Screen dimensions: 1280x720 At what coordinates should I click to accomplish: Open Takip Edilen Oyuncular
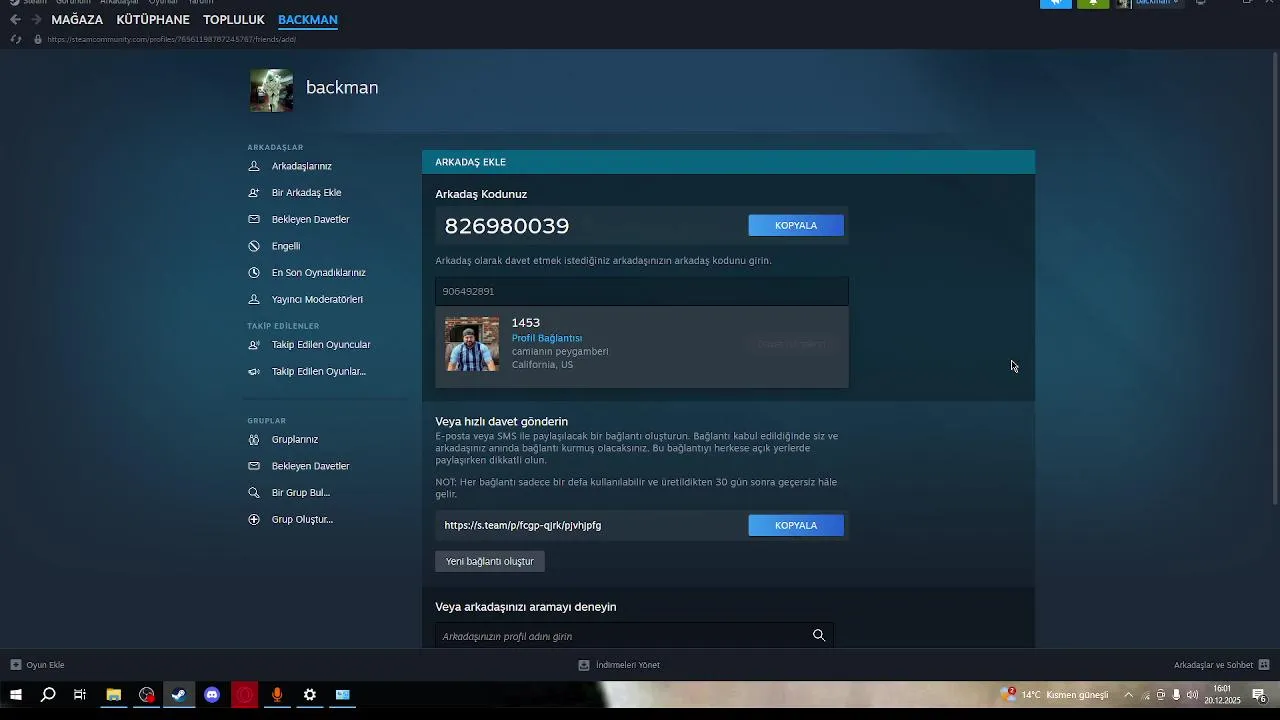[x=321, y=344]
